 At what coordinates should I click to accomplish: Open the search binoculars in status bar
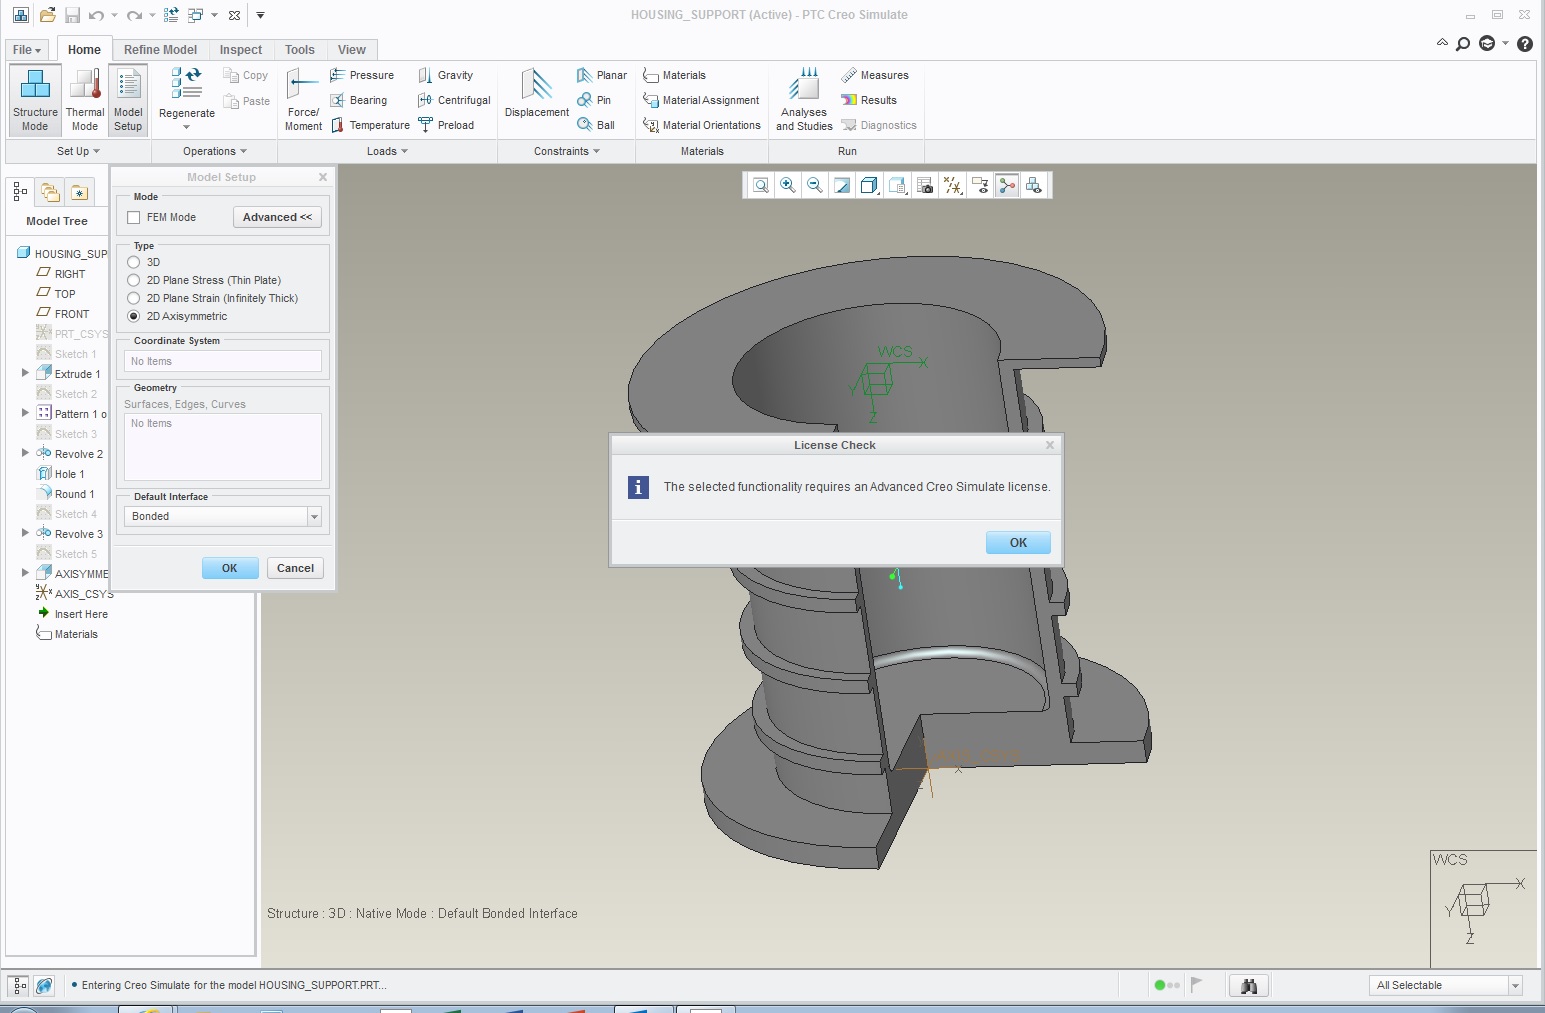pyautogui.click(x=1248, y=985)
